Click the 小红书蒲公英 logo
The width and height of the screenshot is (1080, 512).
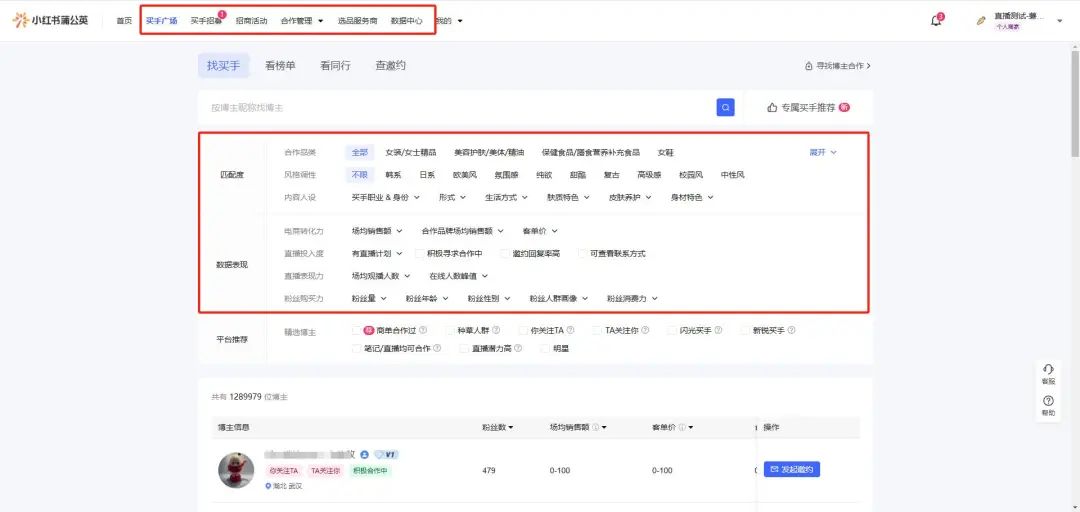pyautogui.click(x=51, y=20)
